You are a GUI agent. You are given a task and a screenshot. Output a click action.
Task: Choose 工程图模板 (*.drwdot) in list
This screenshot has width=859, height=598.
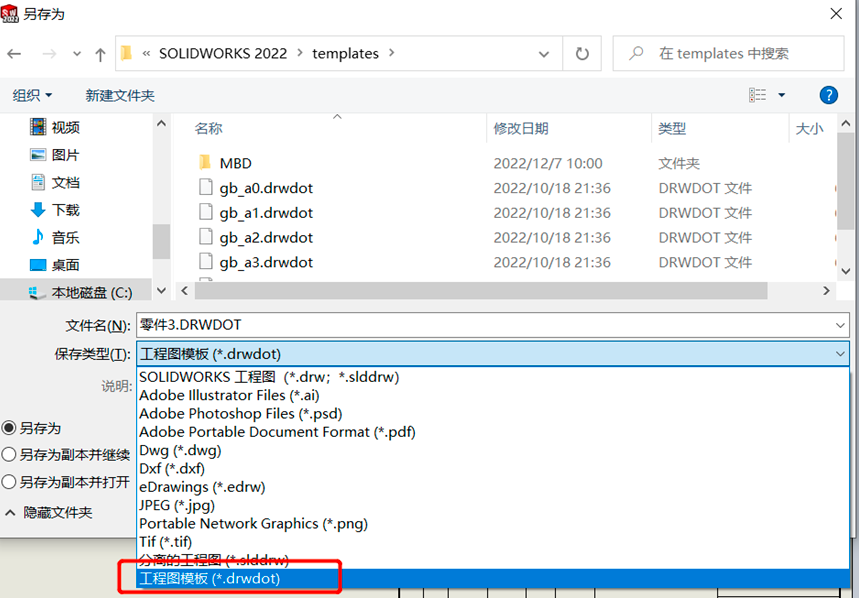click(x=493, y=579)
